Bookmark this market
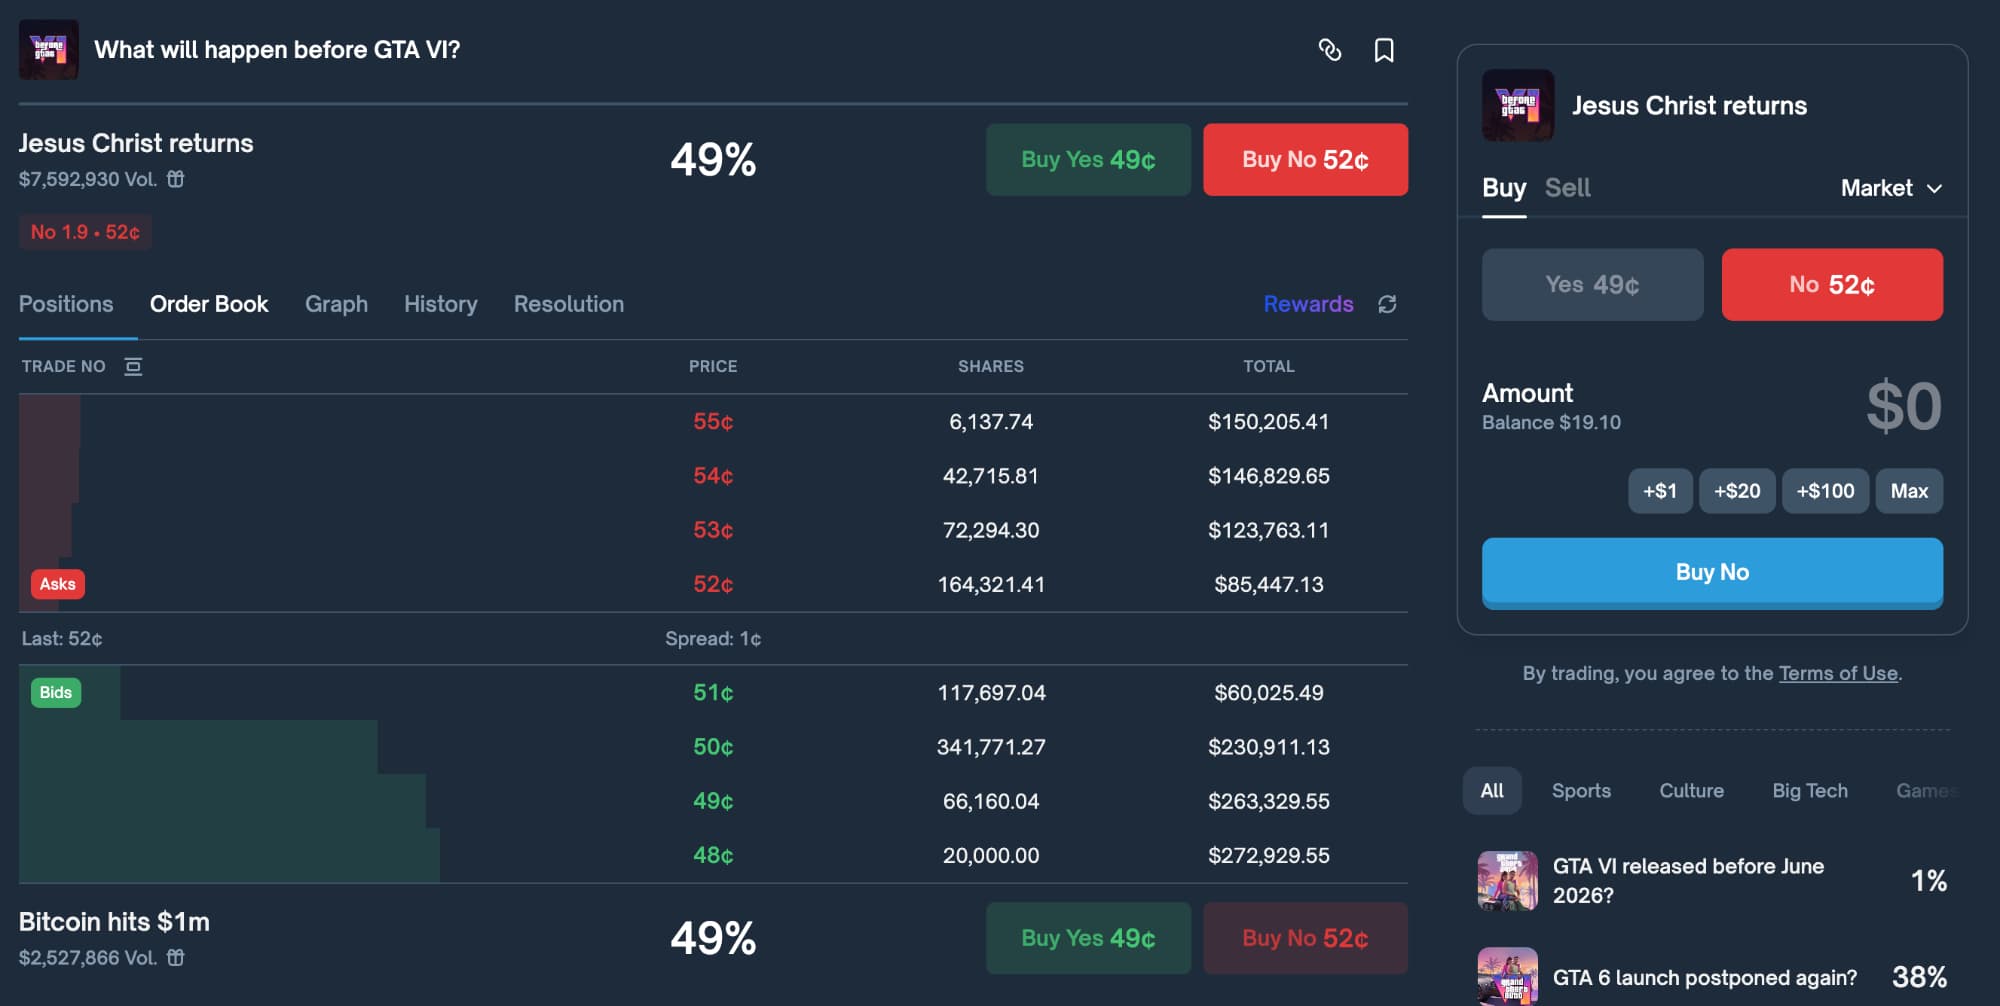Viewport: 2000px width, 1006px height. click(x=1384, y=50)
